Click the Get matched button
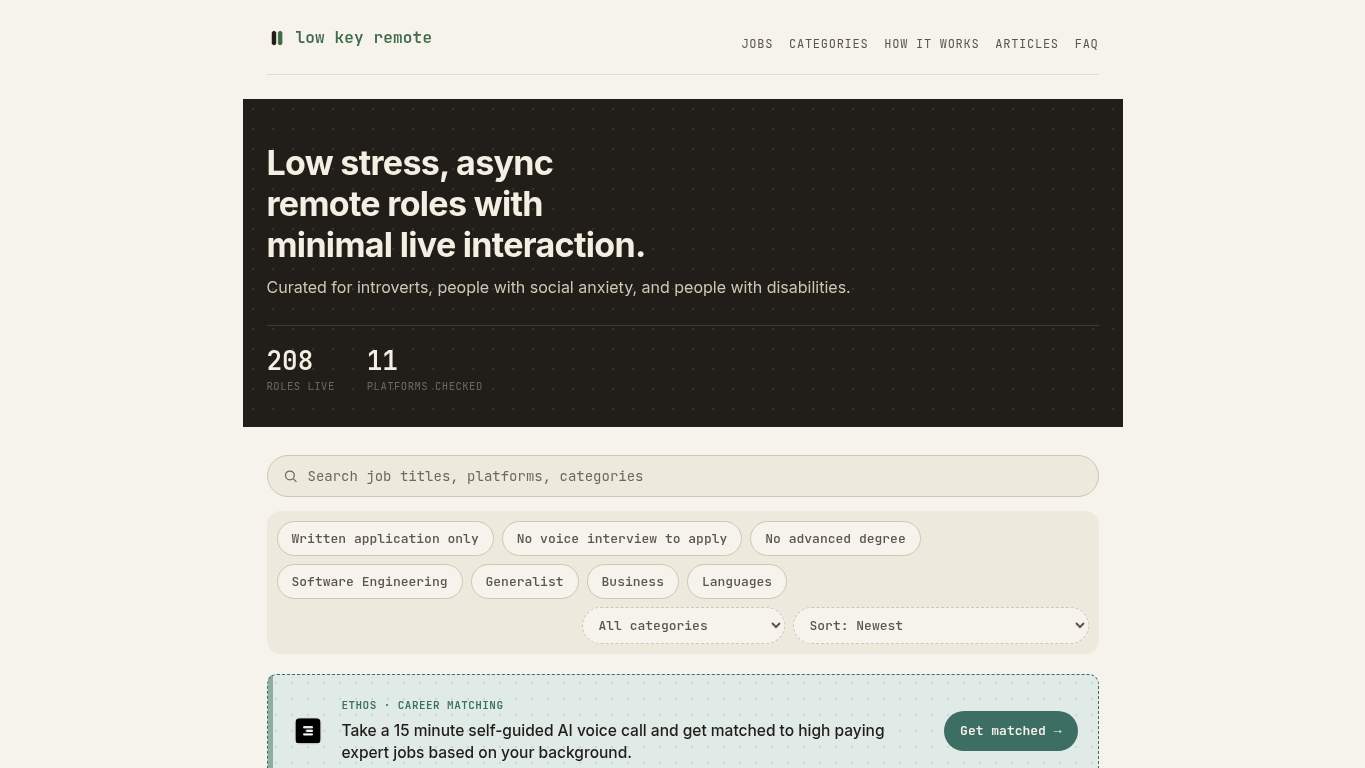This screenshot has width=1365, height=768. (1011, 731)
